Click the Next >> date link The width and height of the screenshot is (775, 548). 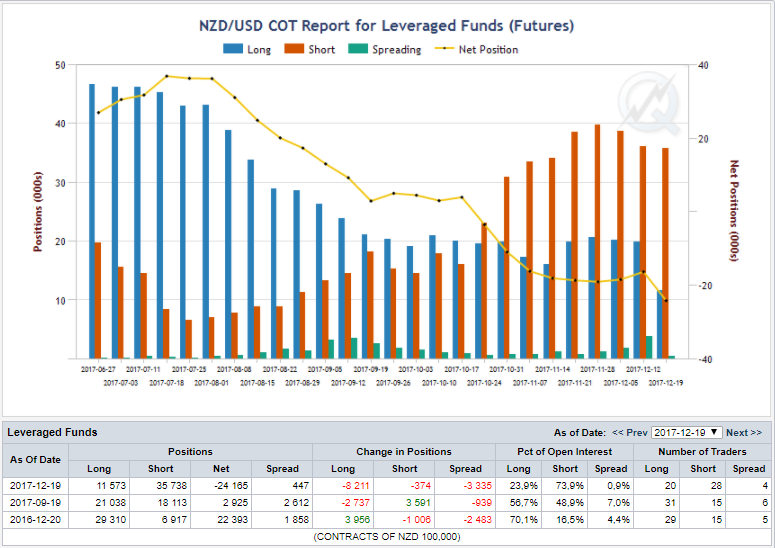(x=744, y=432)
